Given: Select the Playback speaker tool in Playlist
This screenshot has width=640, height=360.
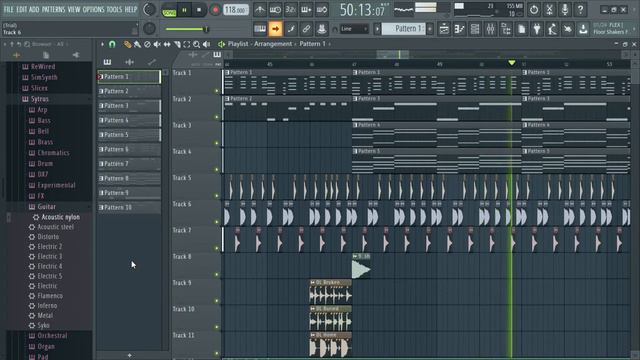Looking at the screenshot, I should coord(207,44).
